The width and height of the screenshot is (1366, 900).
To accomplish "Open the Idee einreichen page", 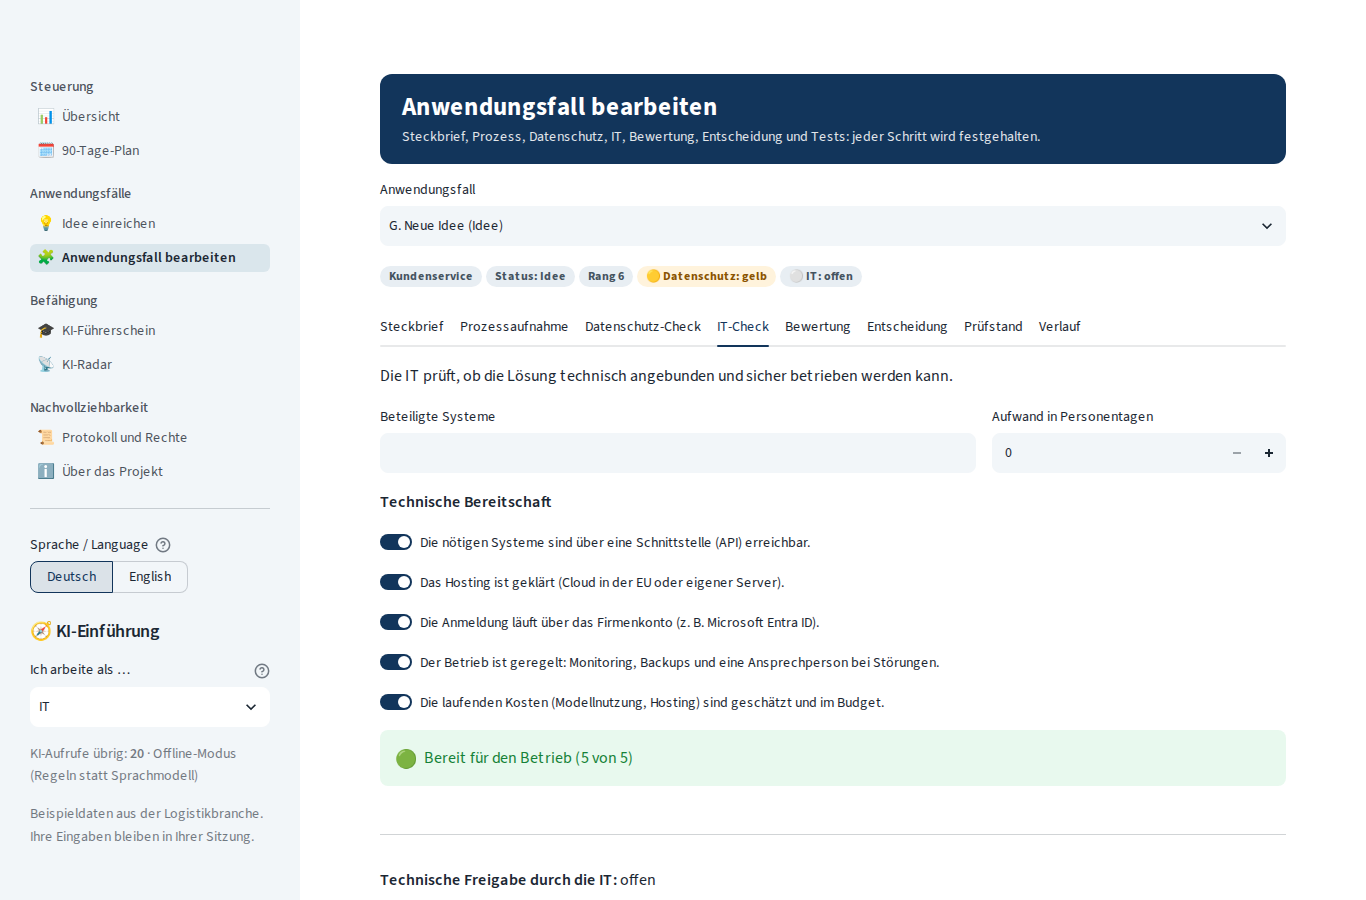I will coord(150,224).
